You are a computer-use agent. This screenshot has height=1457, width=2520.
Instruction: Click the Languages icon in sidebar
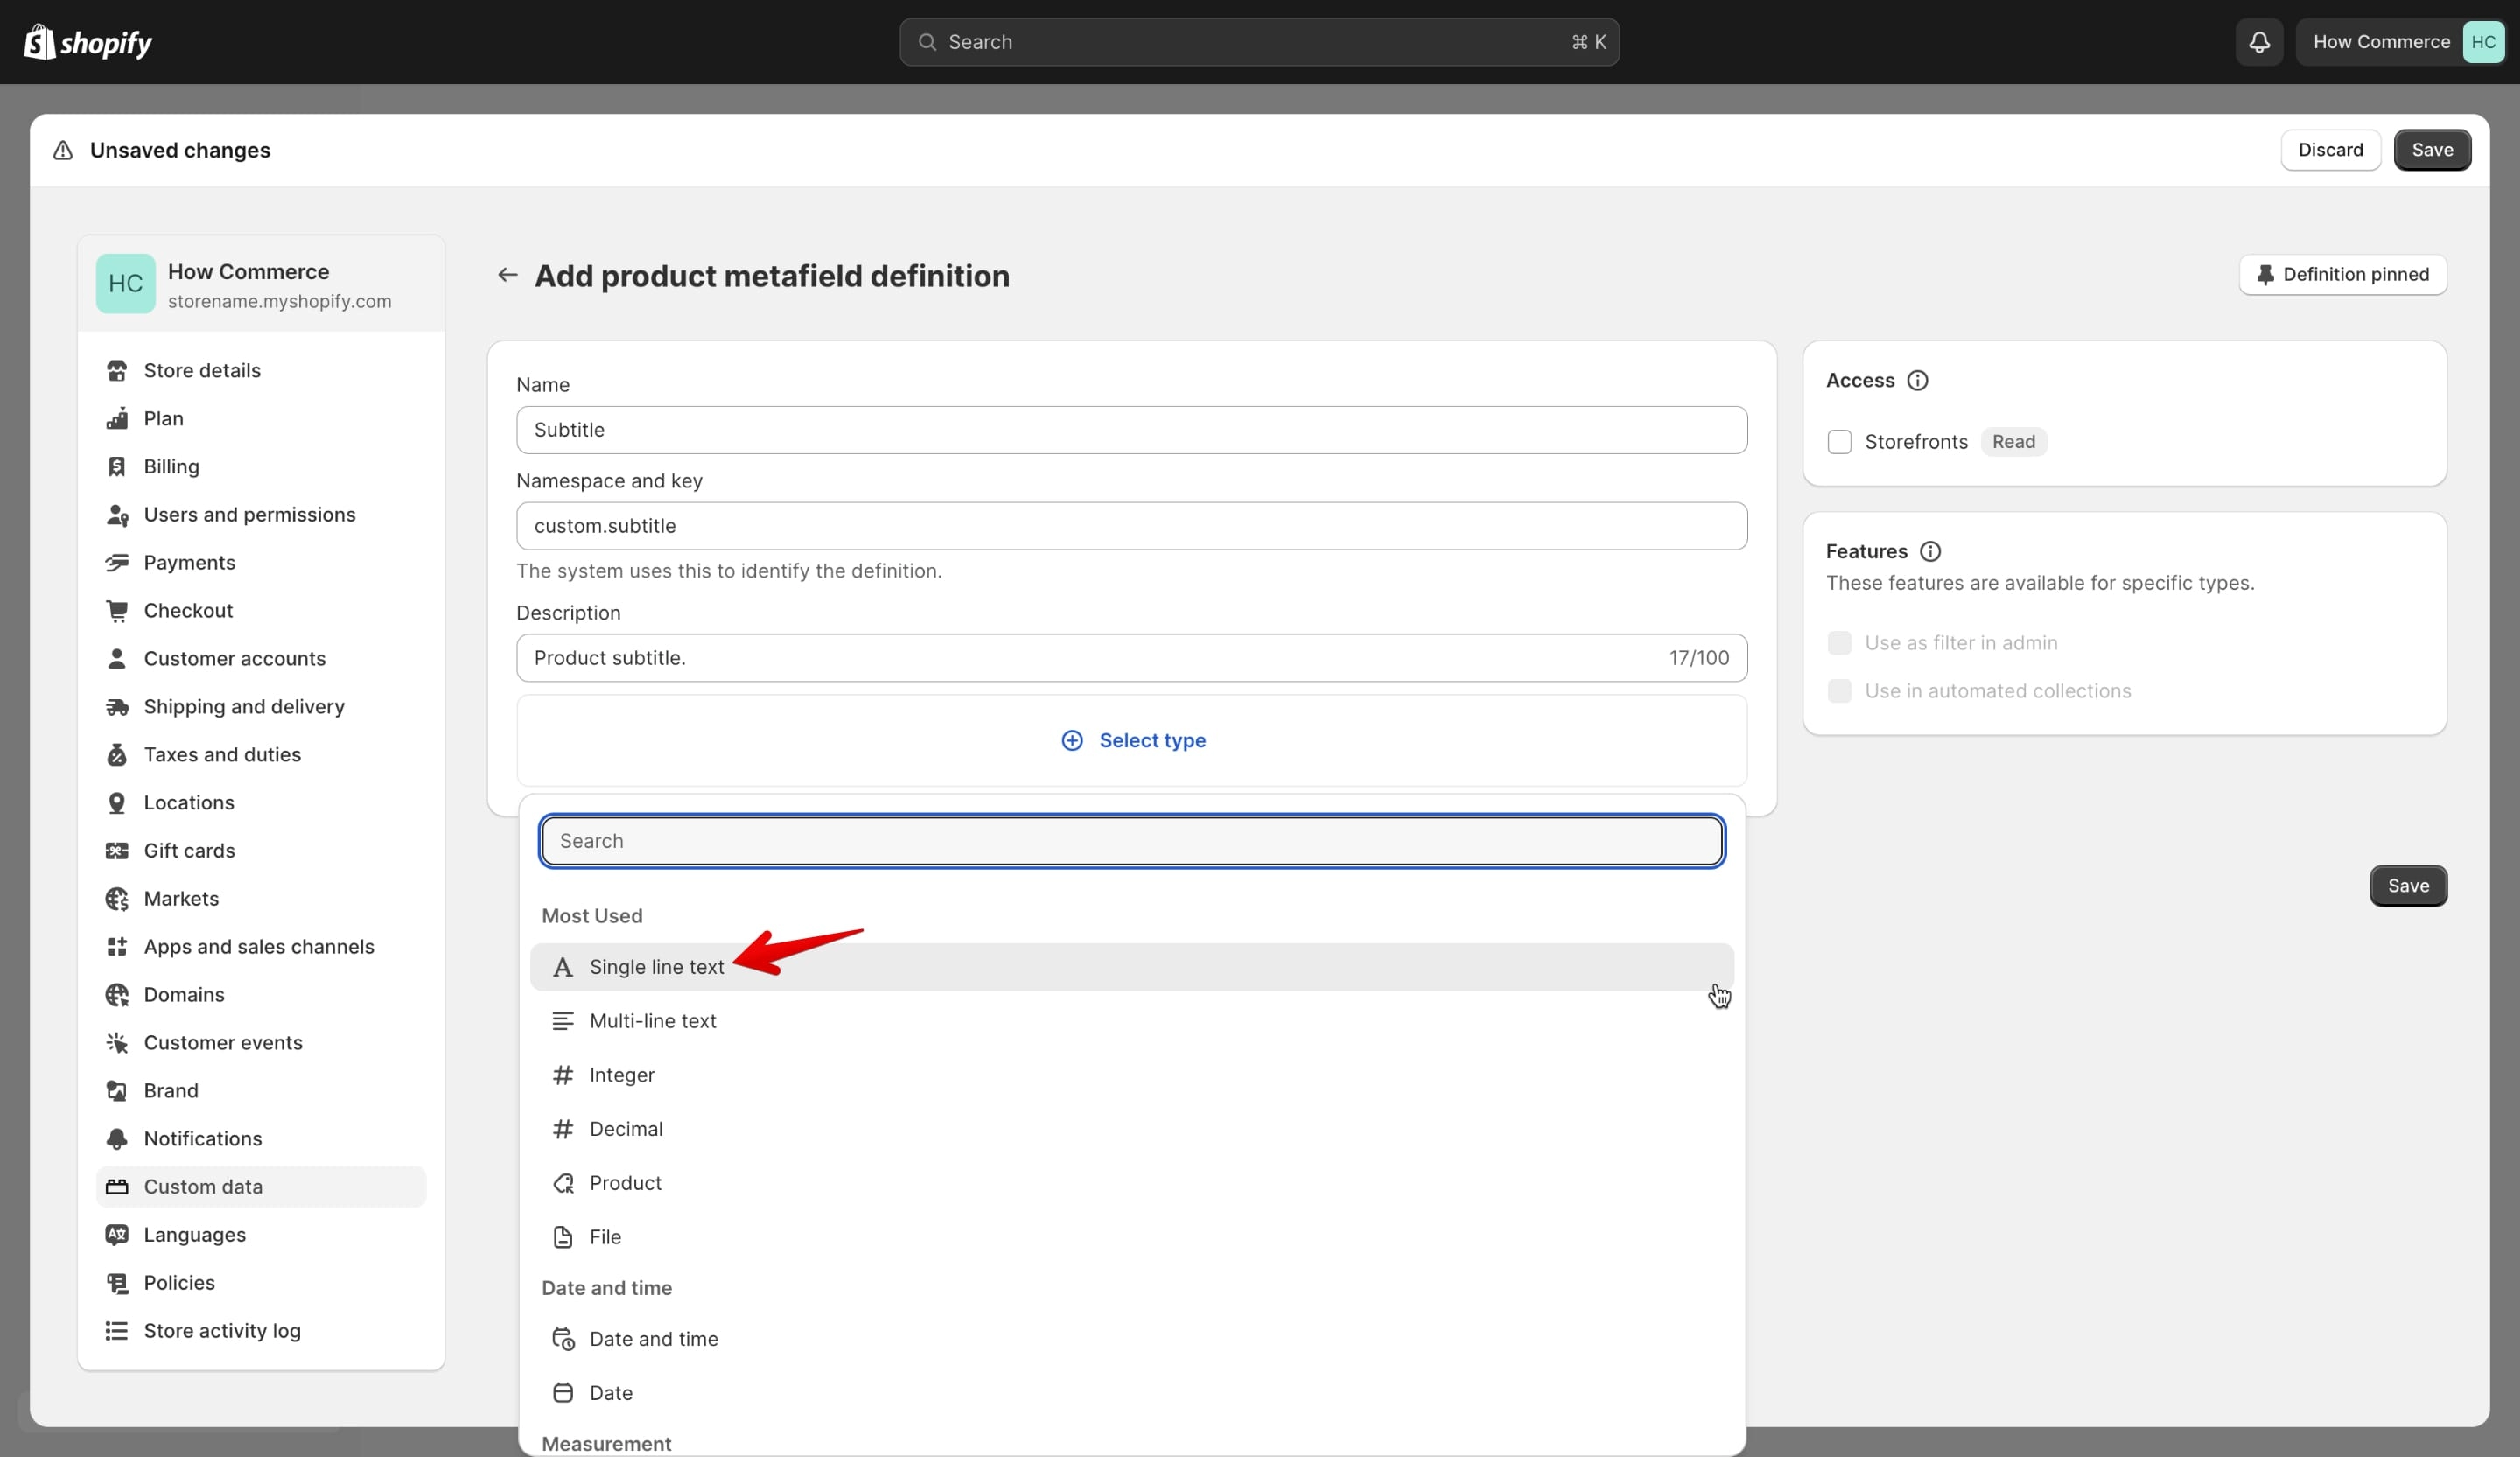tap(117, 1234)
